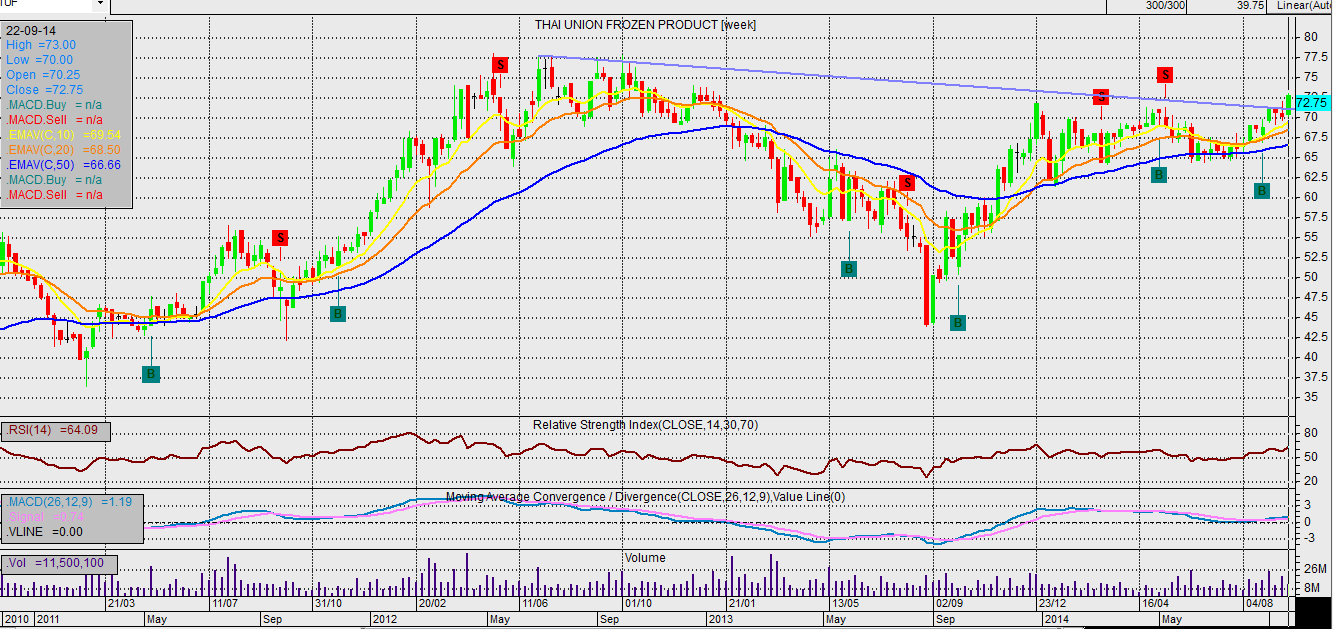
Task: Select Buy marker above 04/08 date label
Action: (x=1262, y=190)
